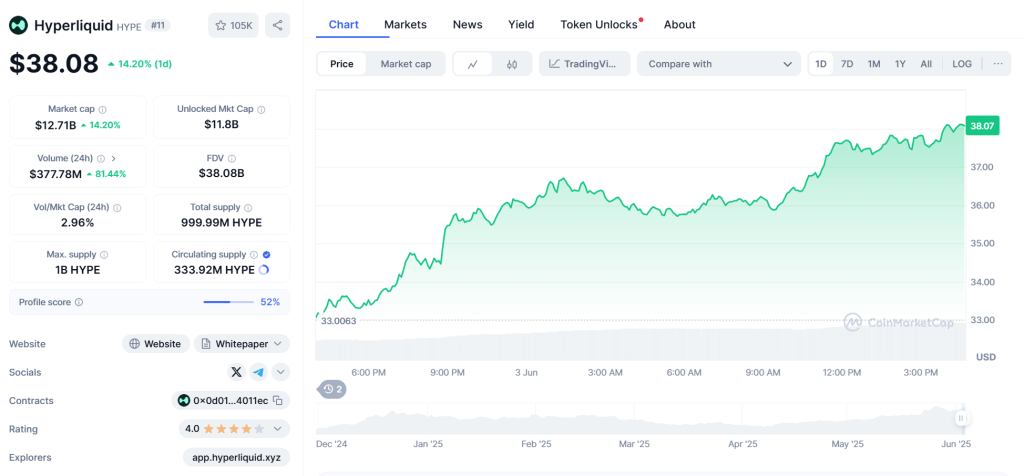The width and height of the screenshot is (1024, 476).
Task: Add Hyperliquid to watchlist with star button
Action: (x=233, y=25)
